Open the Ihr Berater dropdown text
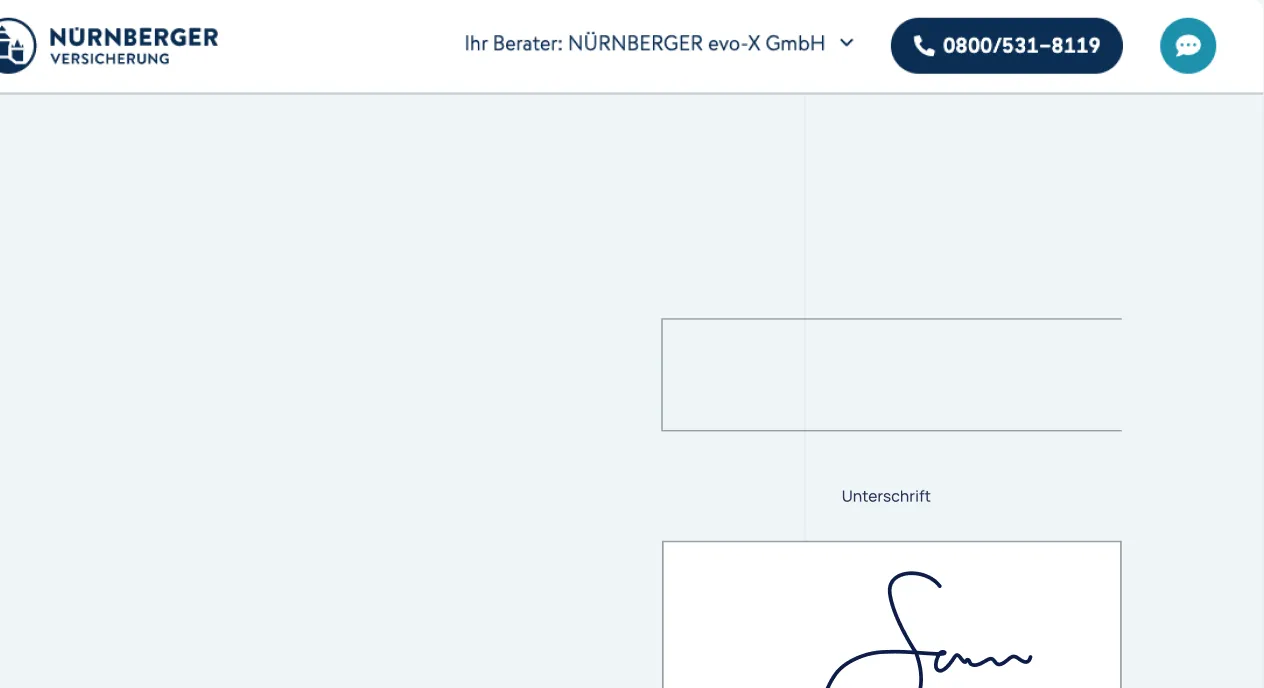Screen dimensions: 1264x688 tap(659, 44)
